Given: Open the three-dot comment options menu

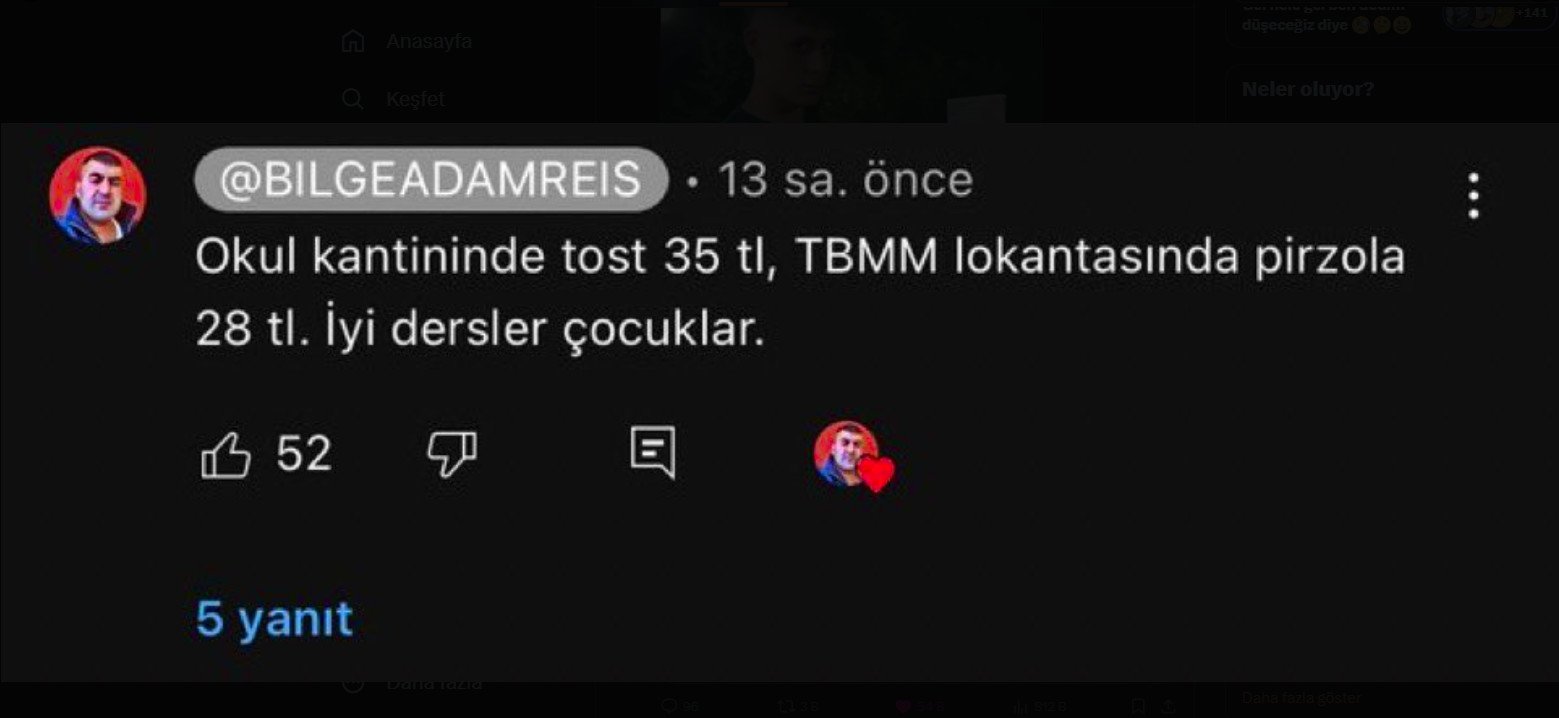Looking at the screenshot, I should click(x=1473, y=196).
